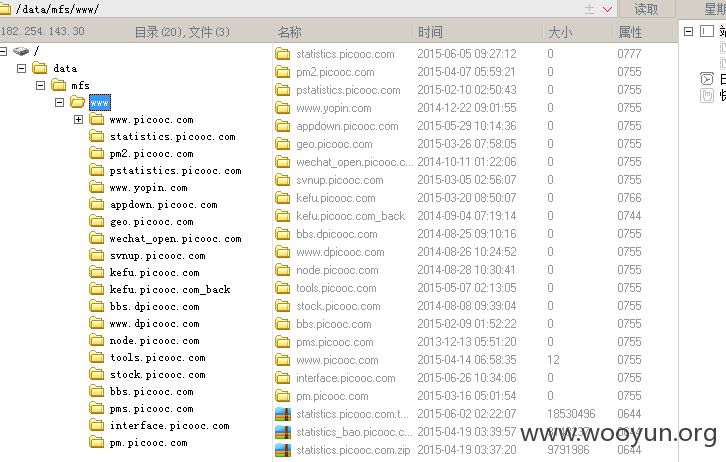Click folder icon of pm2.picooc.com list row

pyautogui.click(x=282, y=72)
